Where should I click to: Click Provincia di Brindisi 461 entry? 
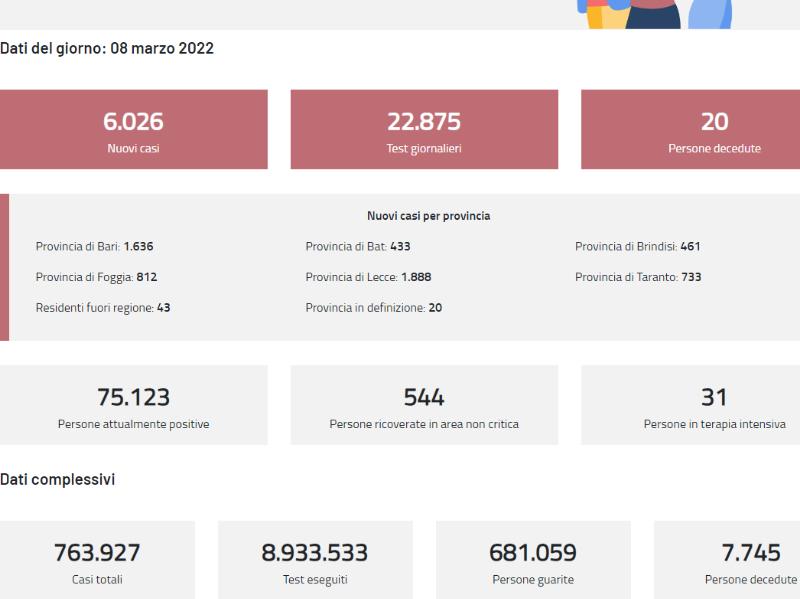638,246
